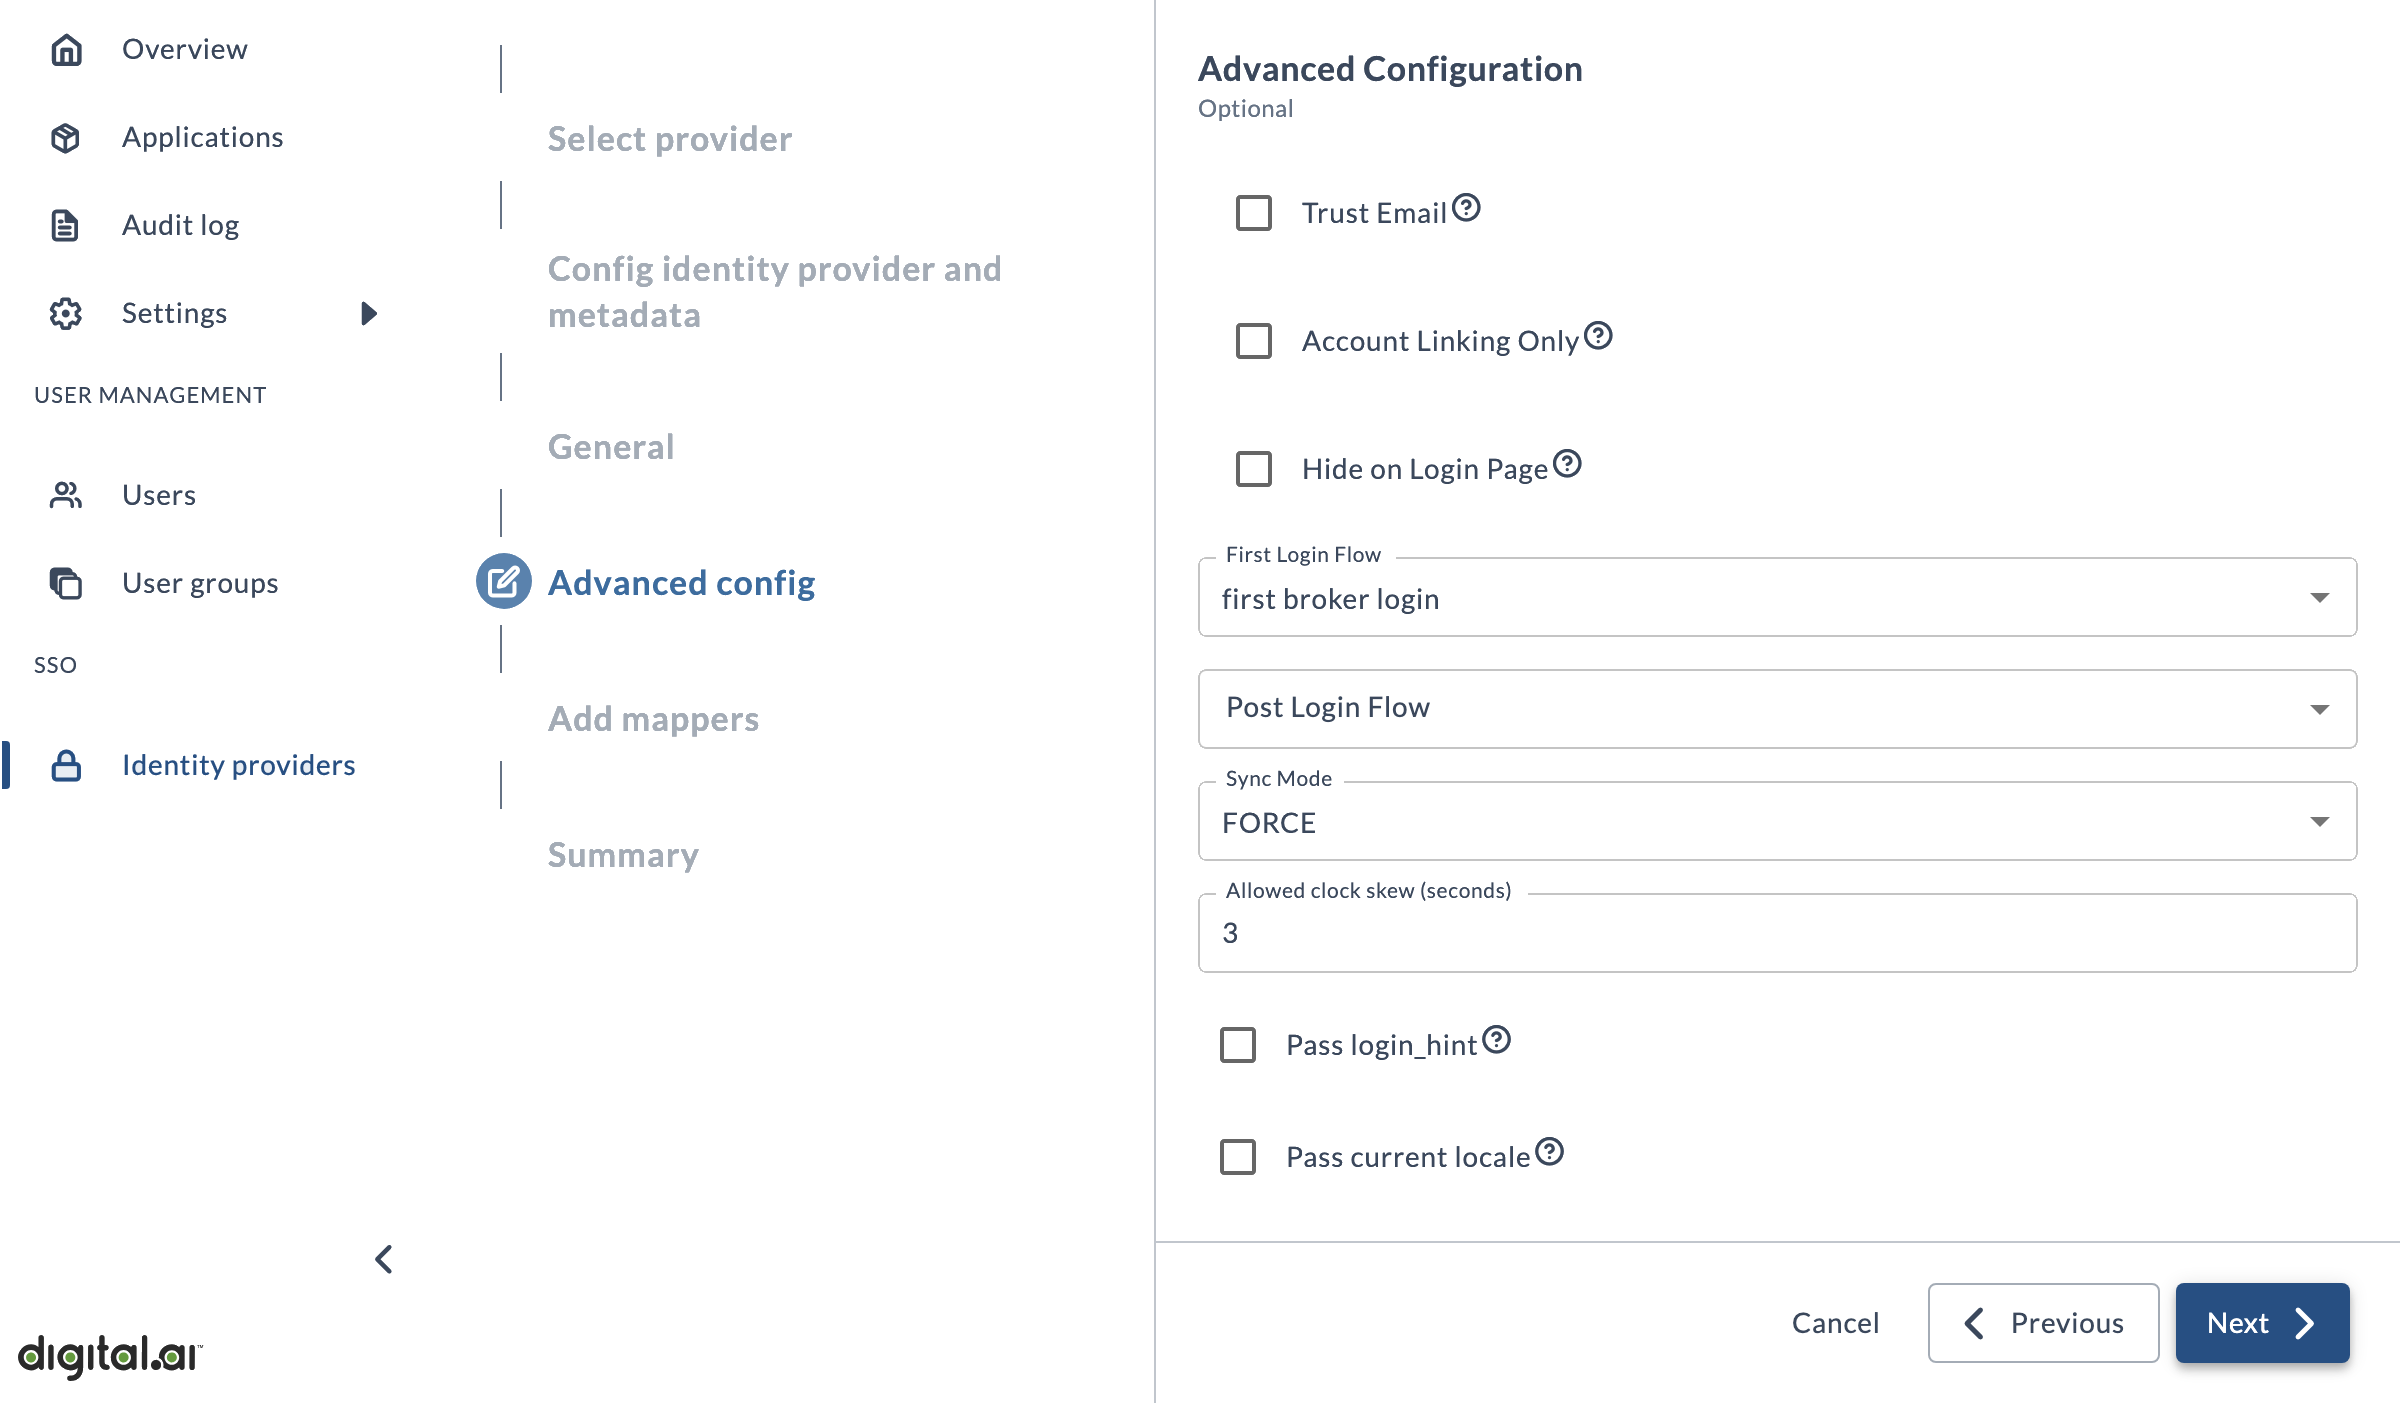Click the Settings gear icon
The height and width of the screenshot is (1403, 2400).
(x=67, y=314)
